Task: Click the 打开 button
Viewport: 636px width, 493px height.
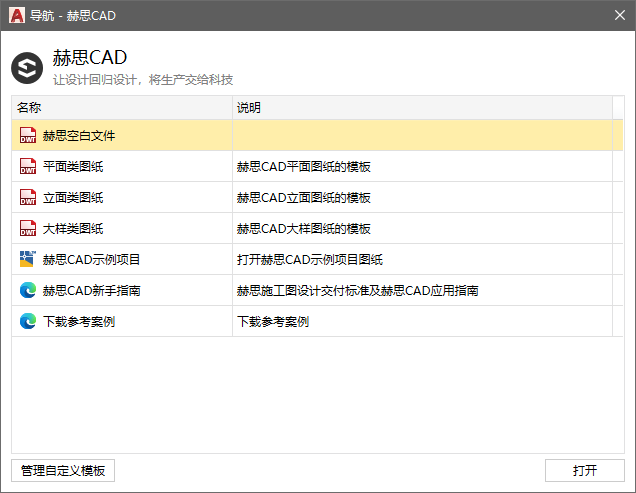Action: [x=584, y=471]
